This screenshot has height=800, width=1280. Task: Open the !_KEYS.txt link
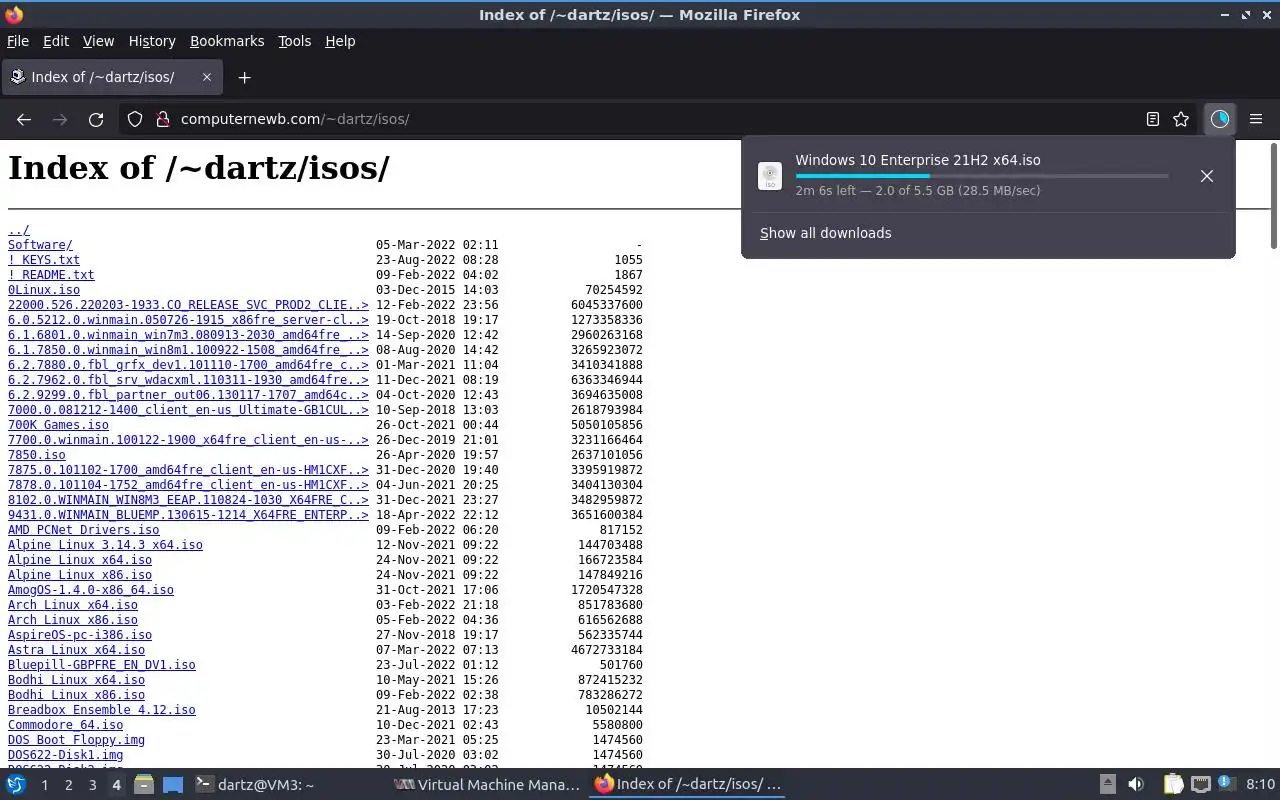tap(44, 260)
